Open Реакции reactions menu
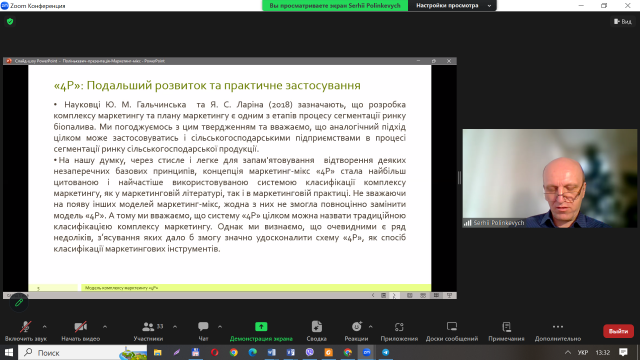 coord(356,331)
